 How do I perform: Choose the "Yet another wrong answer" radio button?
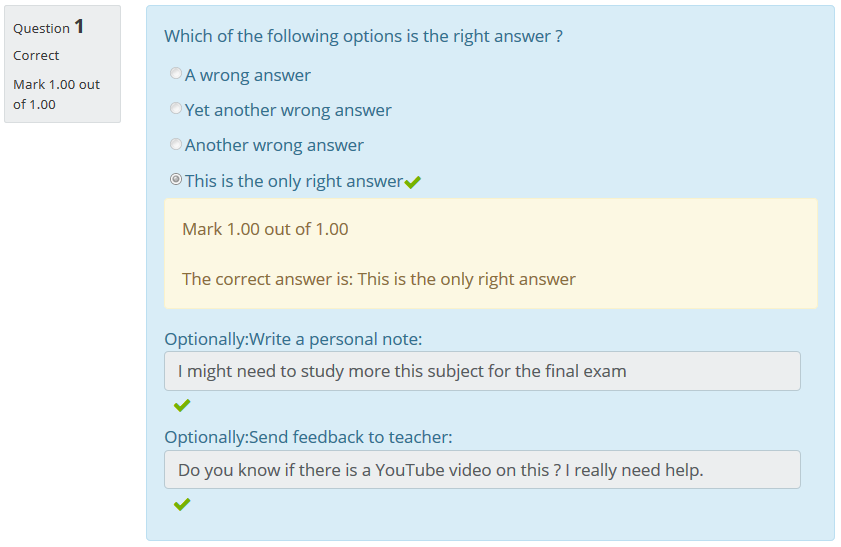[x=176, y=109]
